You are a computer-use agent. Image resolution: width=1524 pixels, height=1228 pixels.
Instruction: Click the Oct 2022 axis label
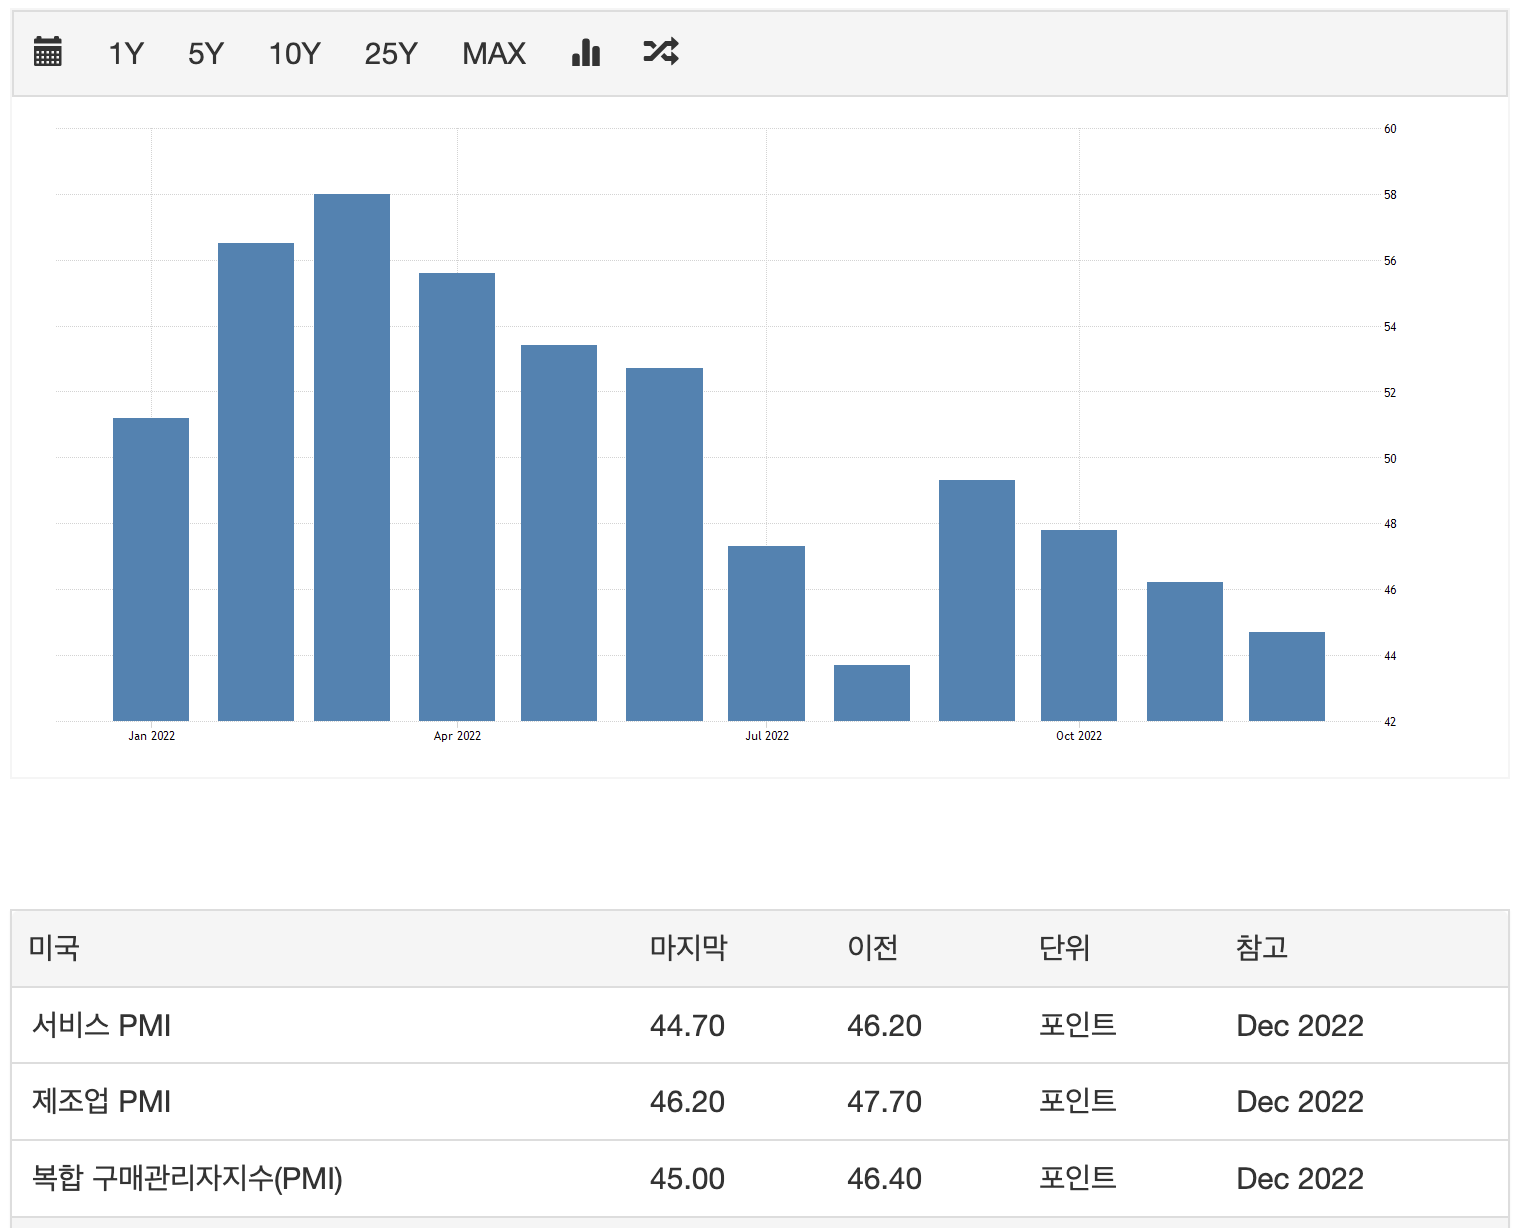point(1079,736)
